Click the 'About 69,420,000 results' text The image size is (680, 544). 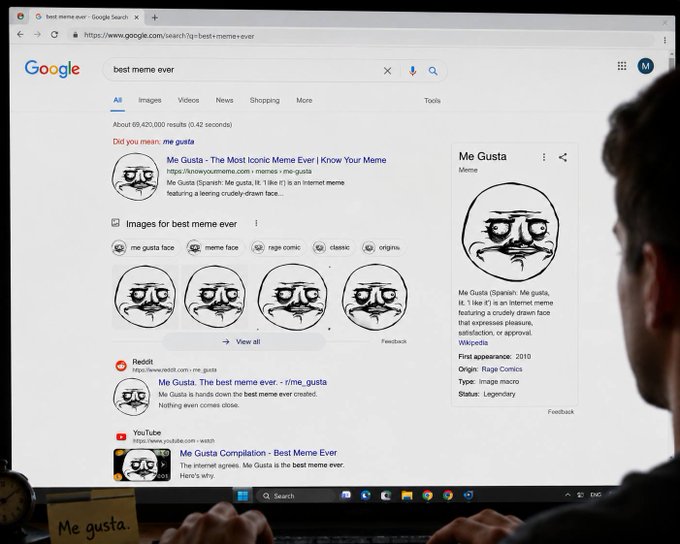click(x=172, y=125)
